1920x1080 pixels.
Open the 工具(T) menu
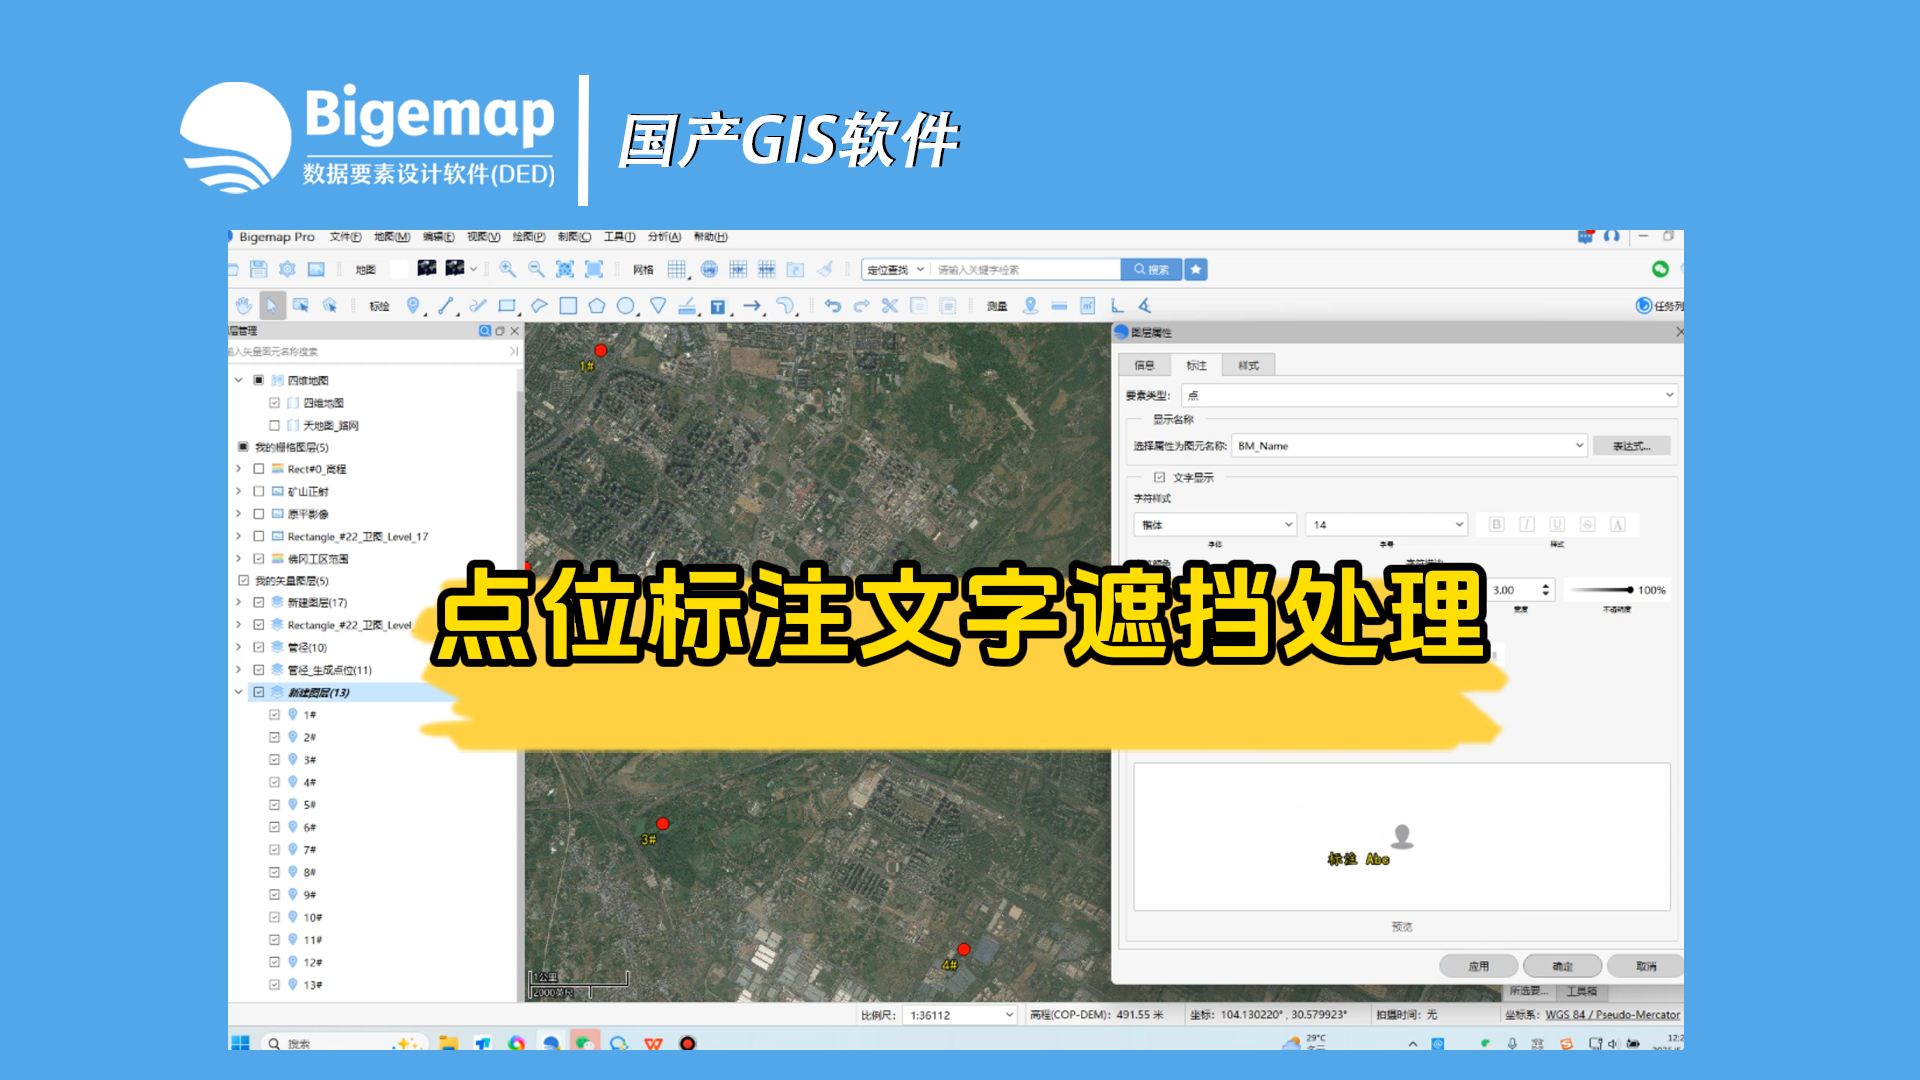[x=619, y=237]
